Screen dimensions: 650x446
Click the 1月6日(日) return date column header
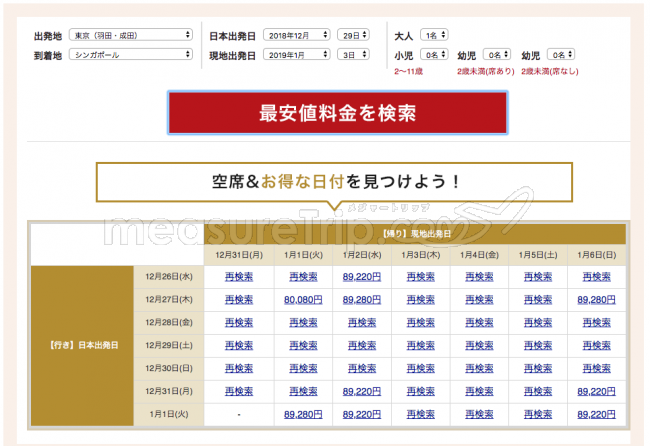[597, 255]
